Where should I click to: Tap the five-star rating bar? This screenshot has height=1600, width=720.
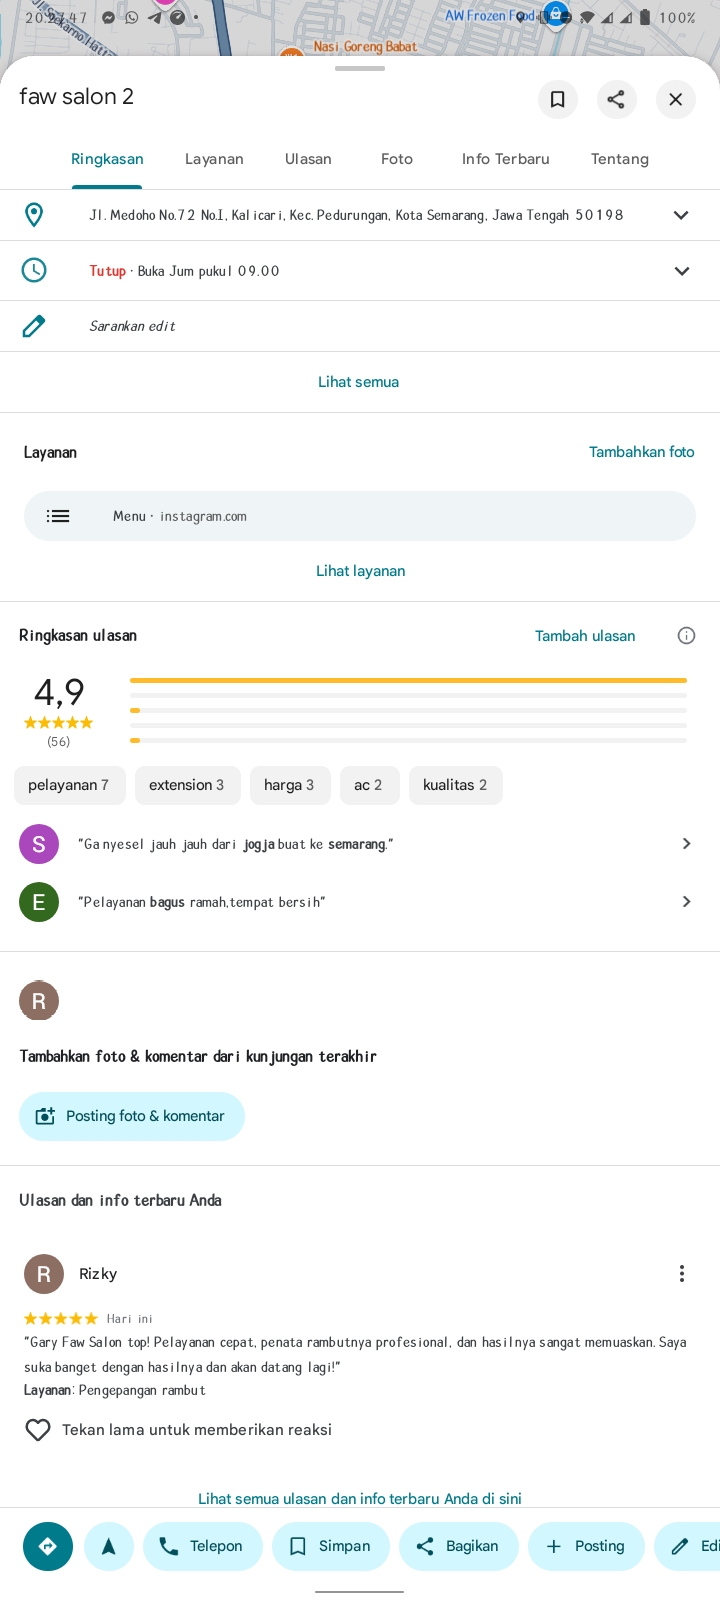point(408,680)
